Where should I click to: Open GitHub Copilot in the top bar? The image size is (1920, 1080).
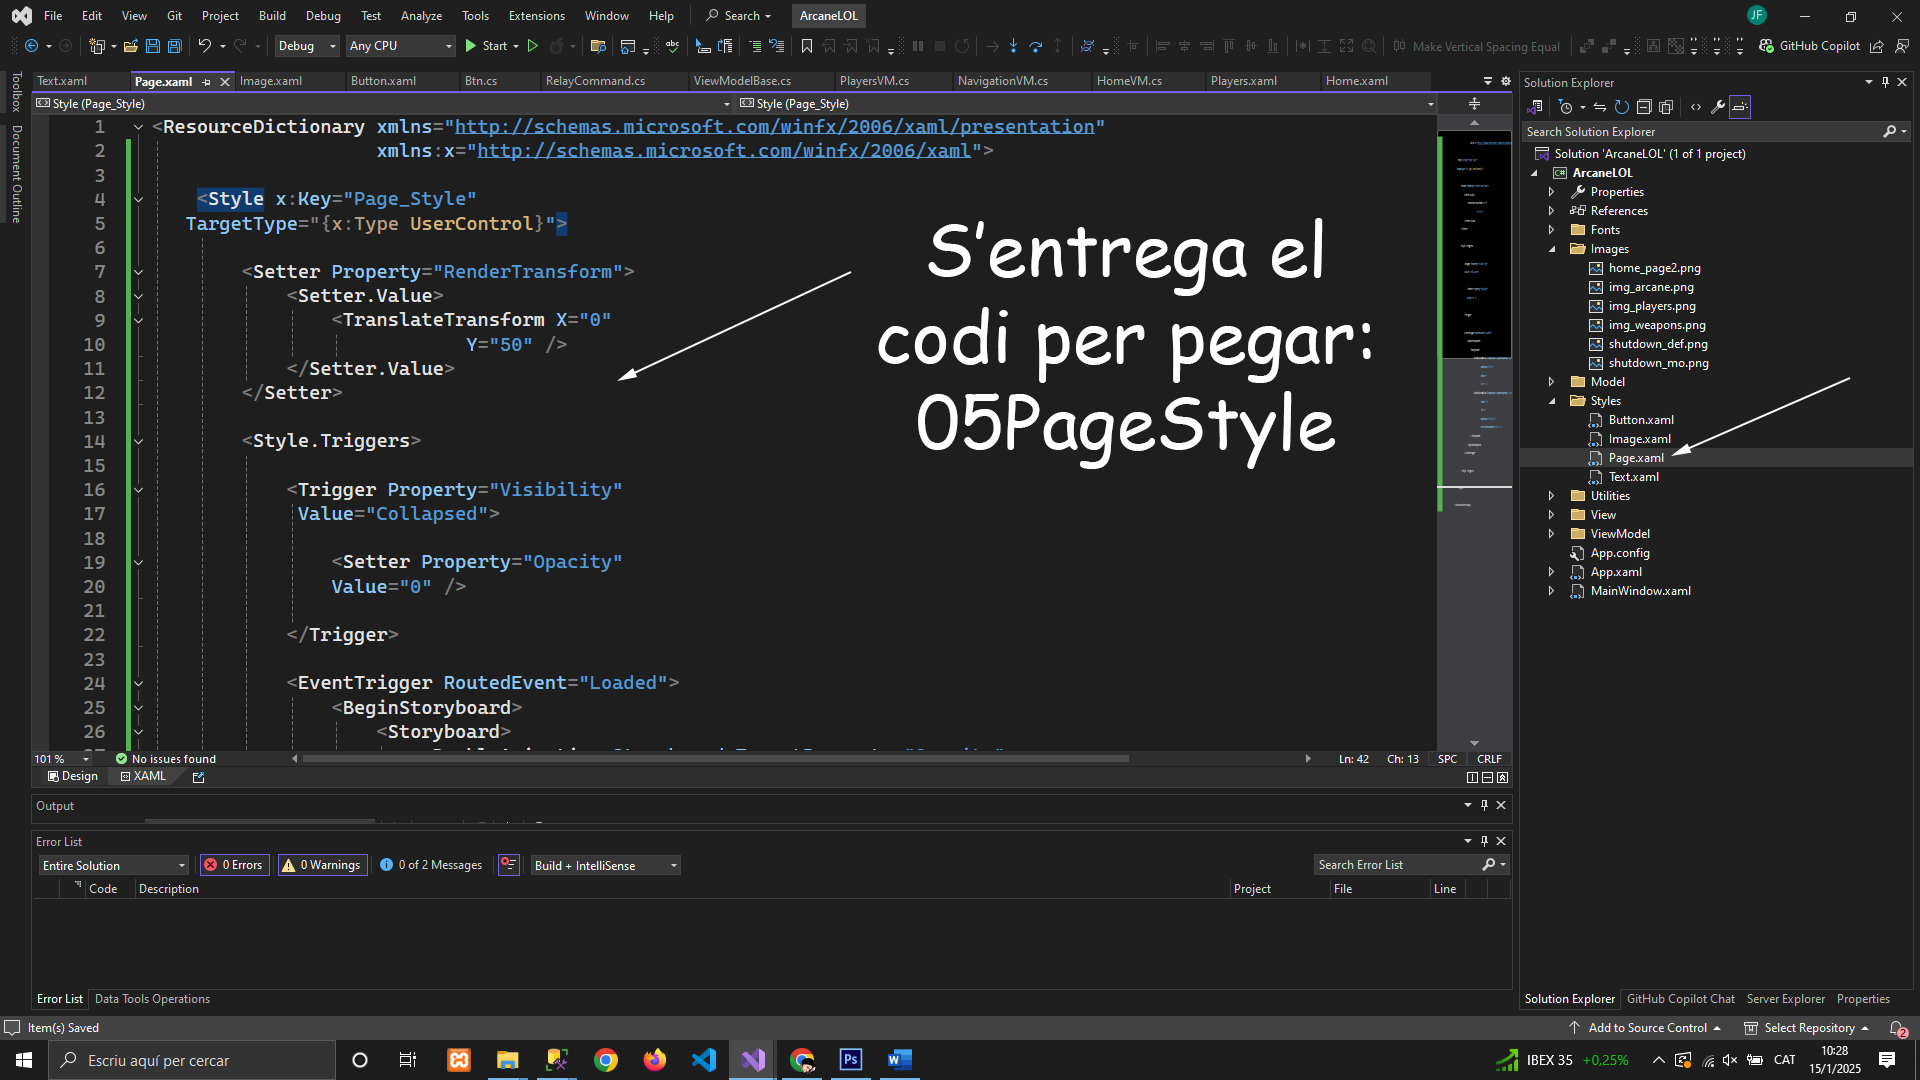click(1810, 46)
